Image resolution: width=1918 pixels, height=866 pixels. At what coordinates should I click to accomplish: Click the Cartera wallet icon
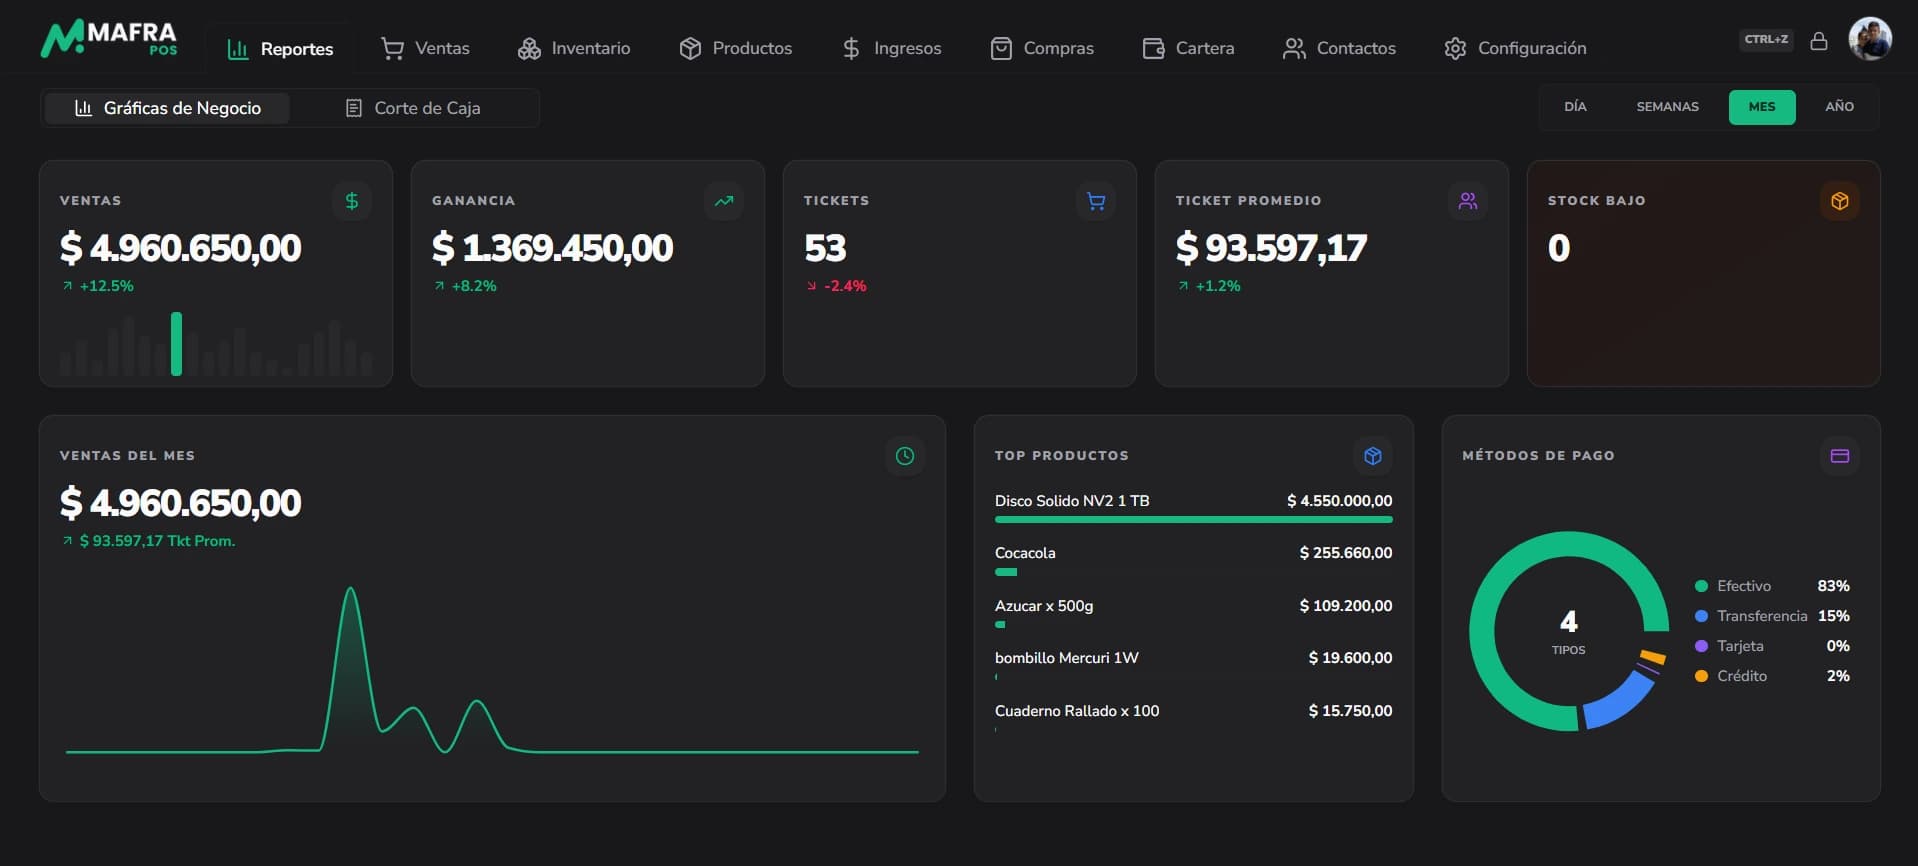(x=1153, y=48)
